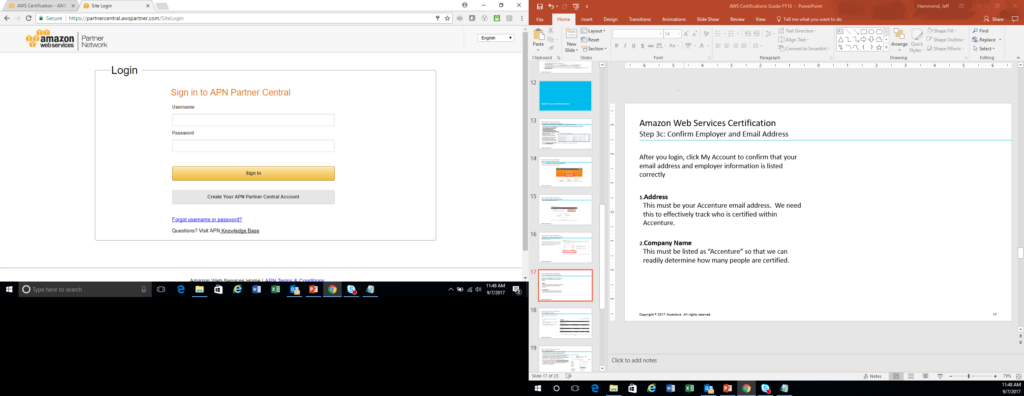Click Create Your APN Partner Central Account
Viewport: 1024px width, 396px height.
pyautogui.click(x=253, y=197)
